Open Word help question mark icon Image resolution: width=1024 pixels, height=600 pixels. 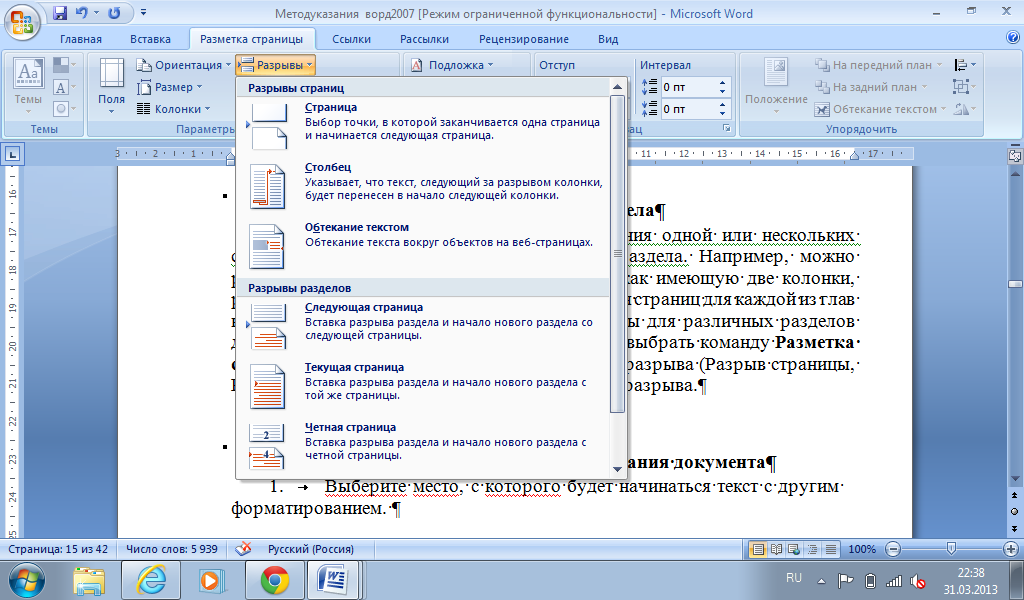pos(1013,38)
